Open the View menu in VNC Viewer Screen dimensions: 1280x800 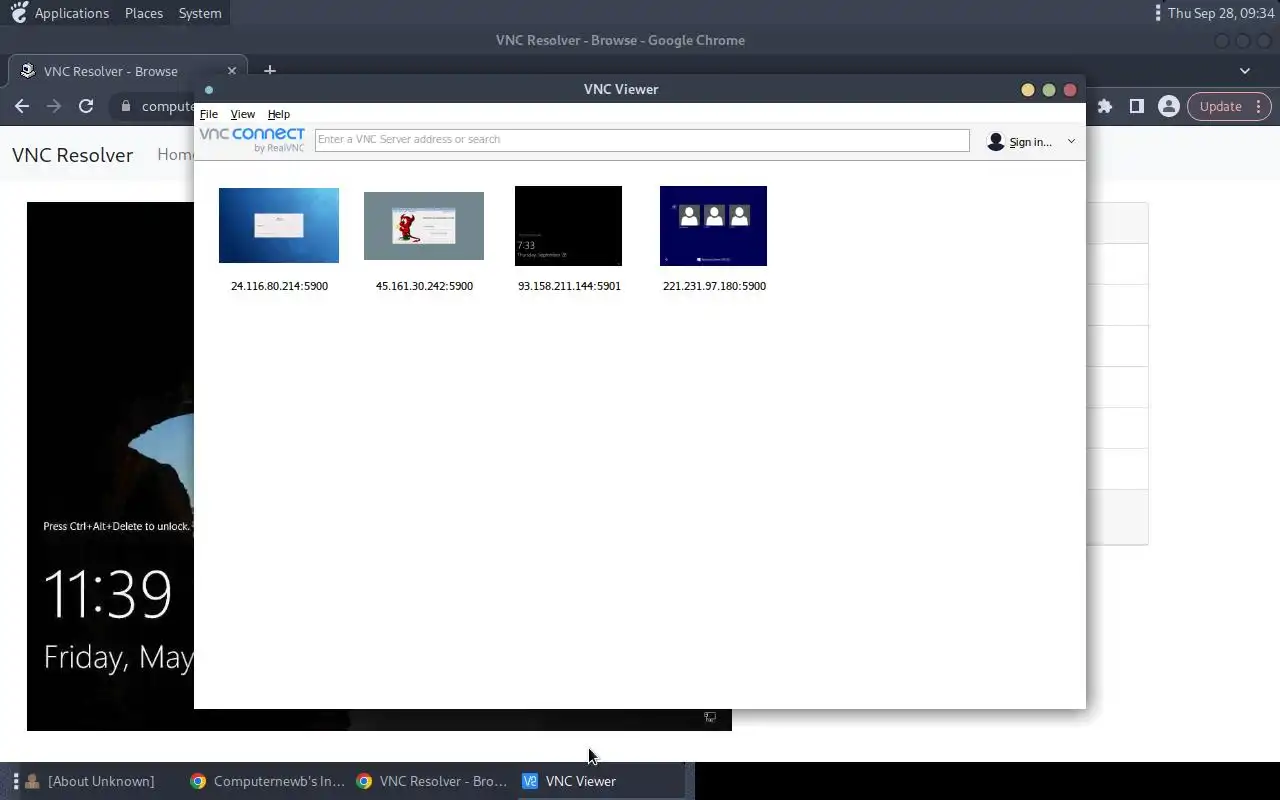[243, 114]
